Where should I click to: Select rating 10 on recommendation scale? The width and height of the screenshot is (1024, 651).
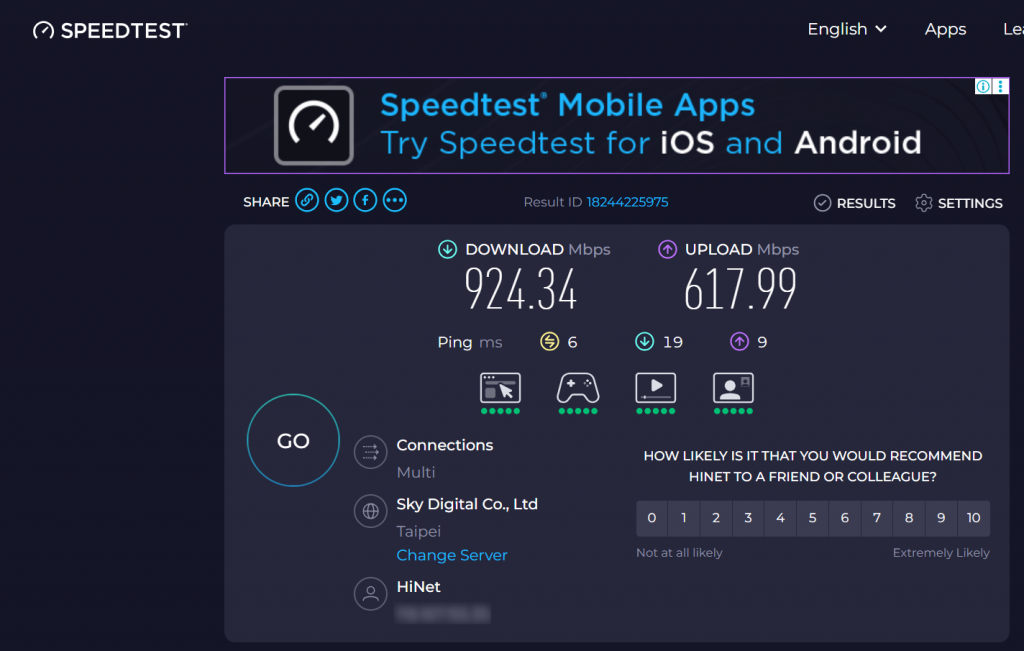click(973, 518)
